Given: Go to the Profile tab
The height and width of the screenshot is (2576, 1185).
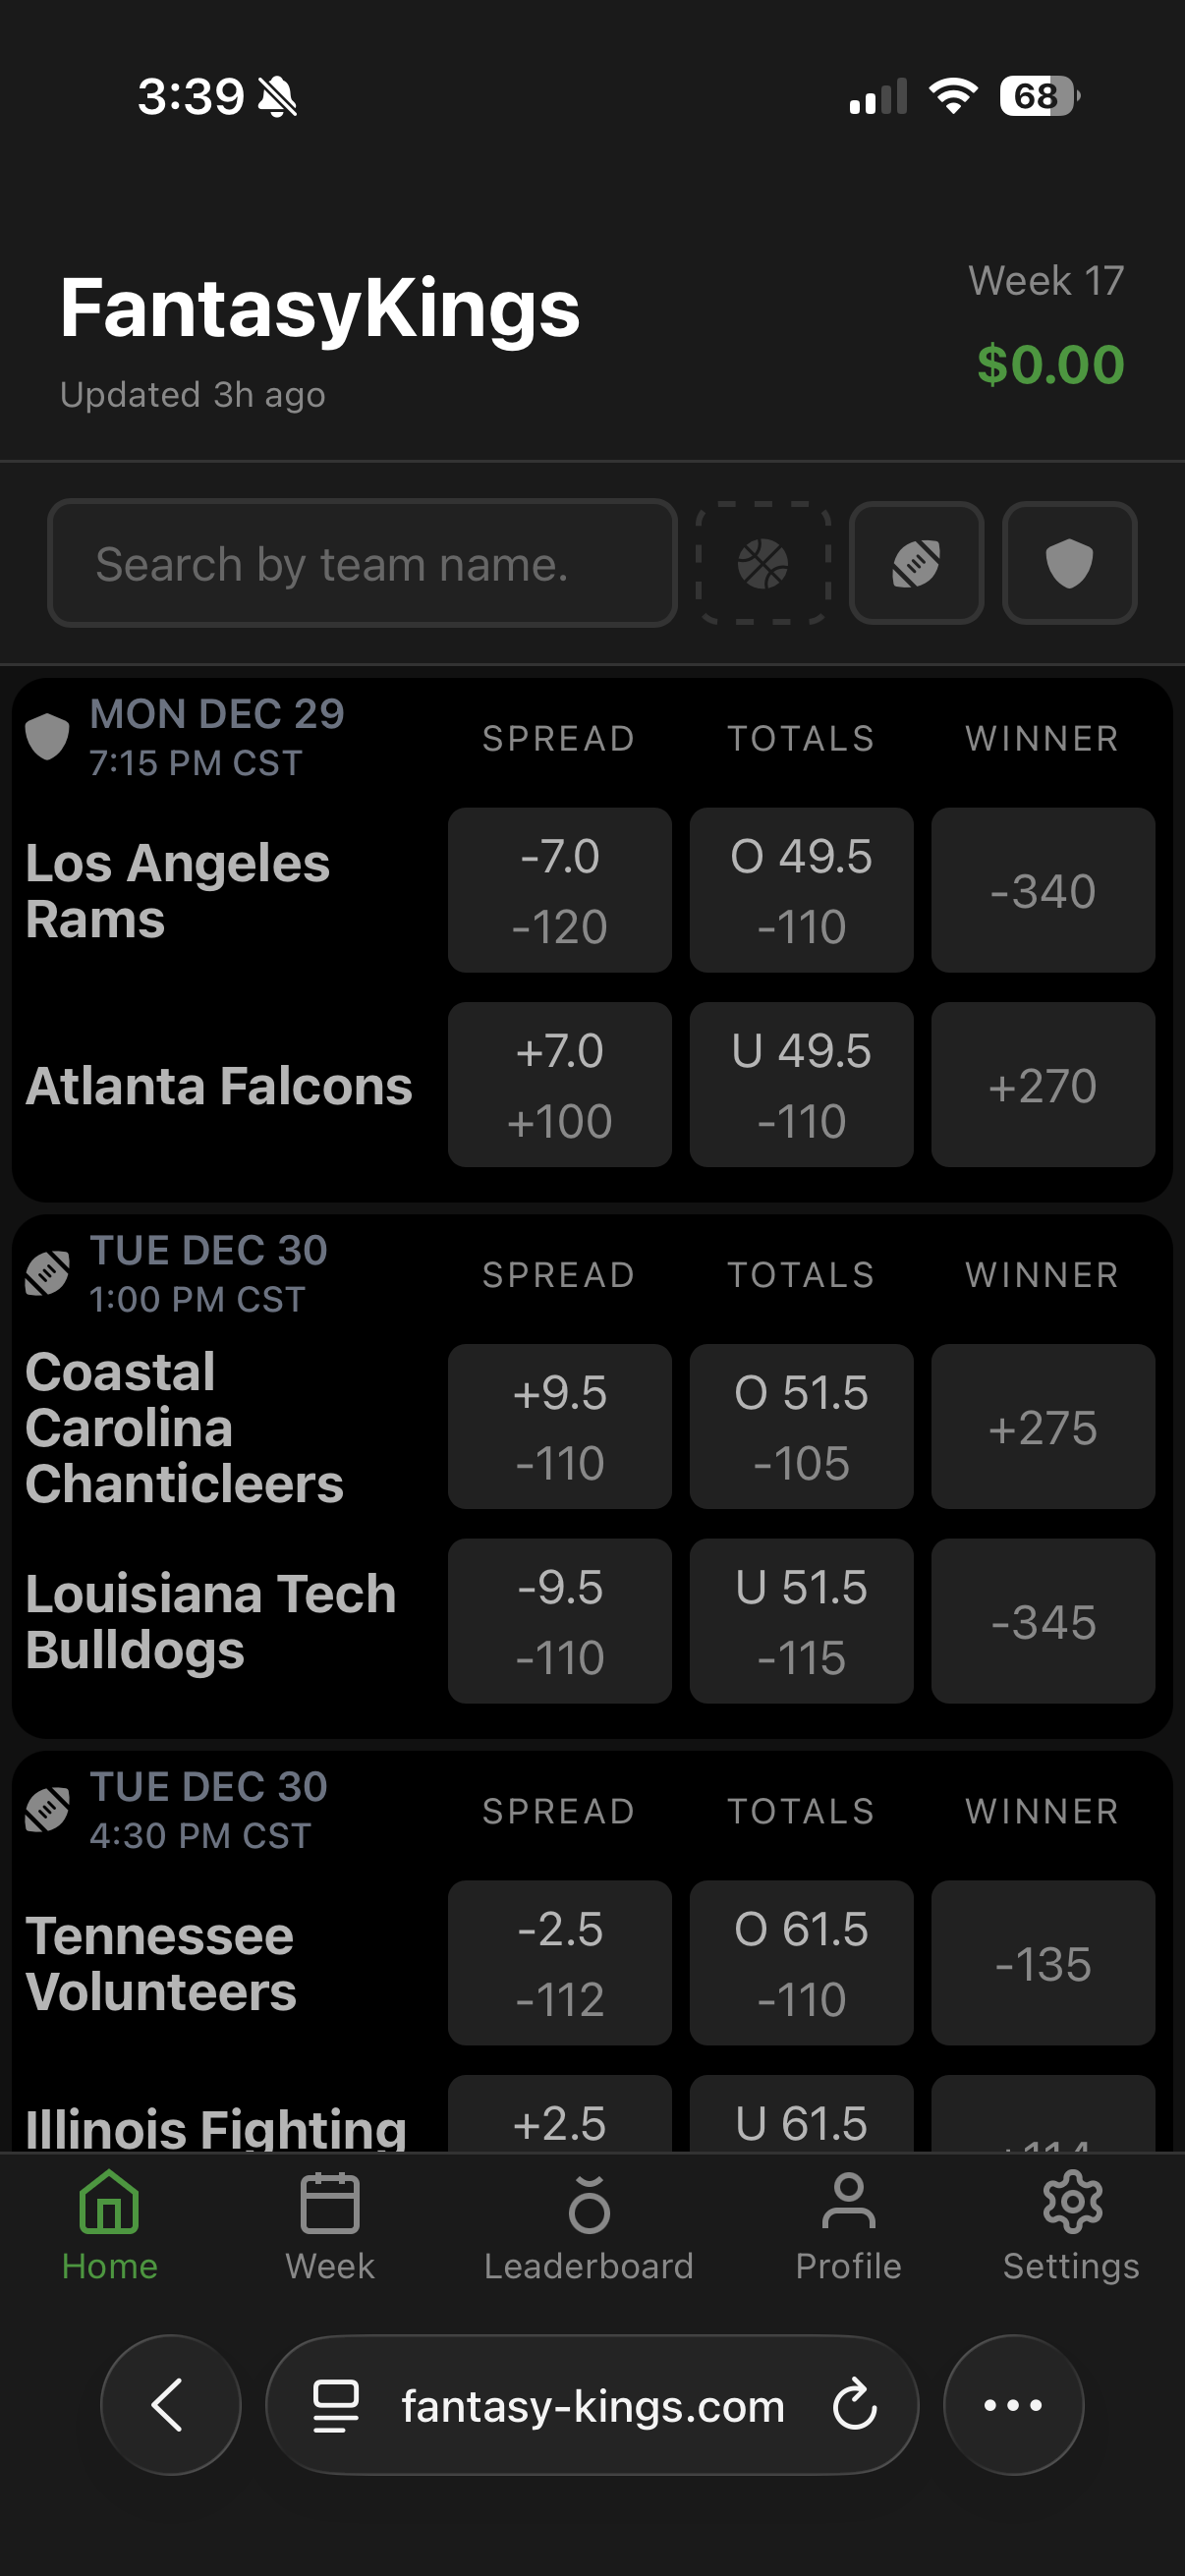Looking at the screenshot, I should (x=848, y=2226).
